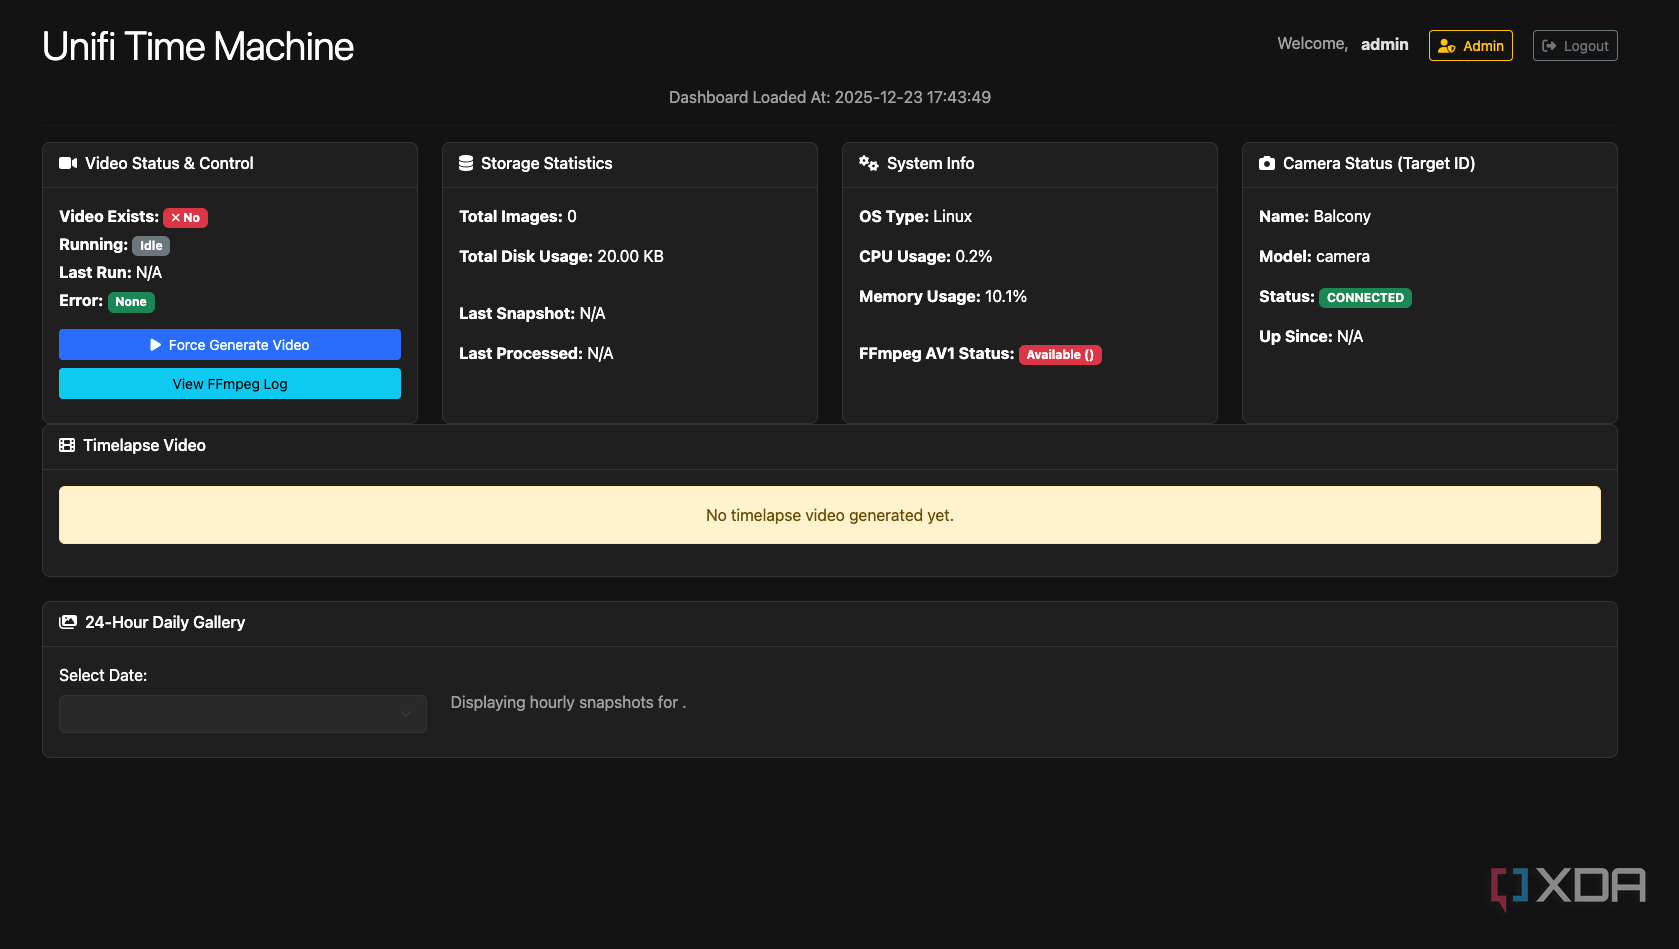The width and height of the screenshot is (1679, 949).
Task: Open the Admin panel button
Action: [x=1471, y=46]
